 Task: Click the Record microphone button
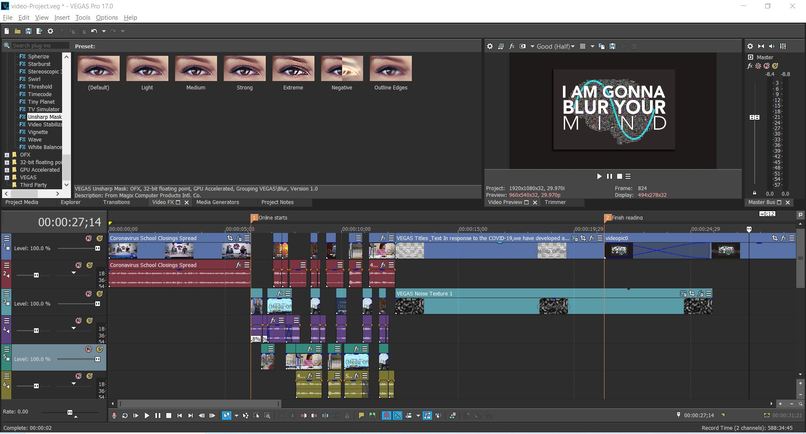(x=114, y=415)
